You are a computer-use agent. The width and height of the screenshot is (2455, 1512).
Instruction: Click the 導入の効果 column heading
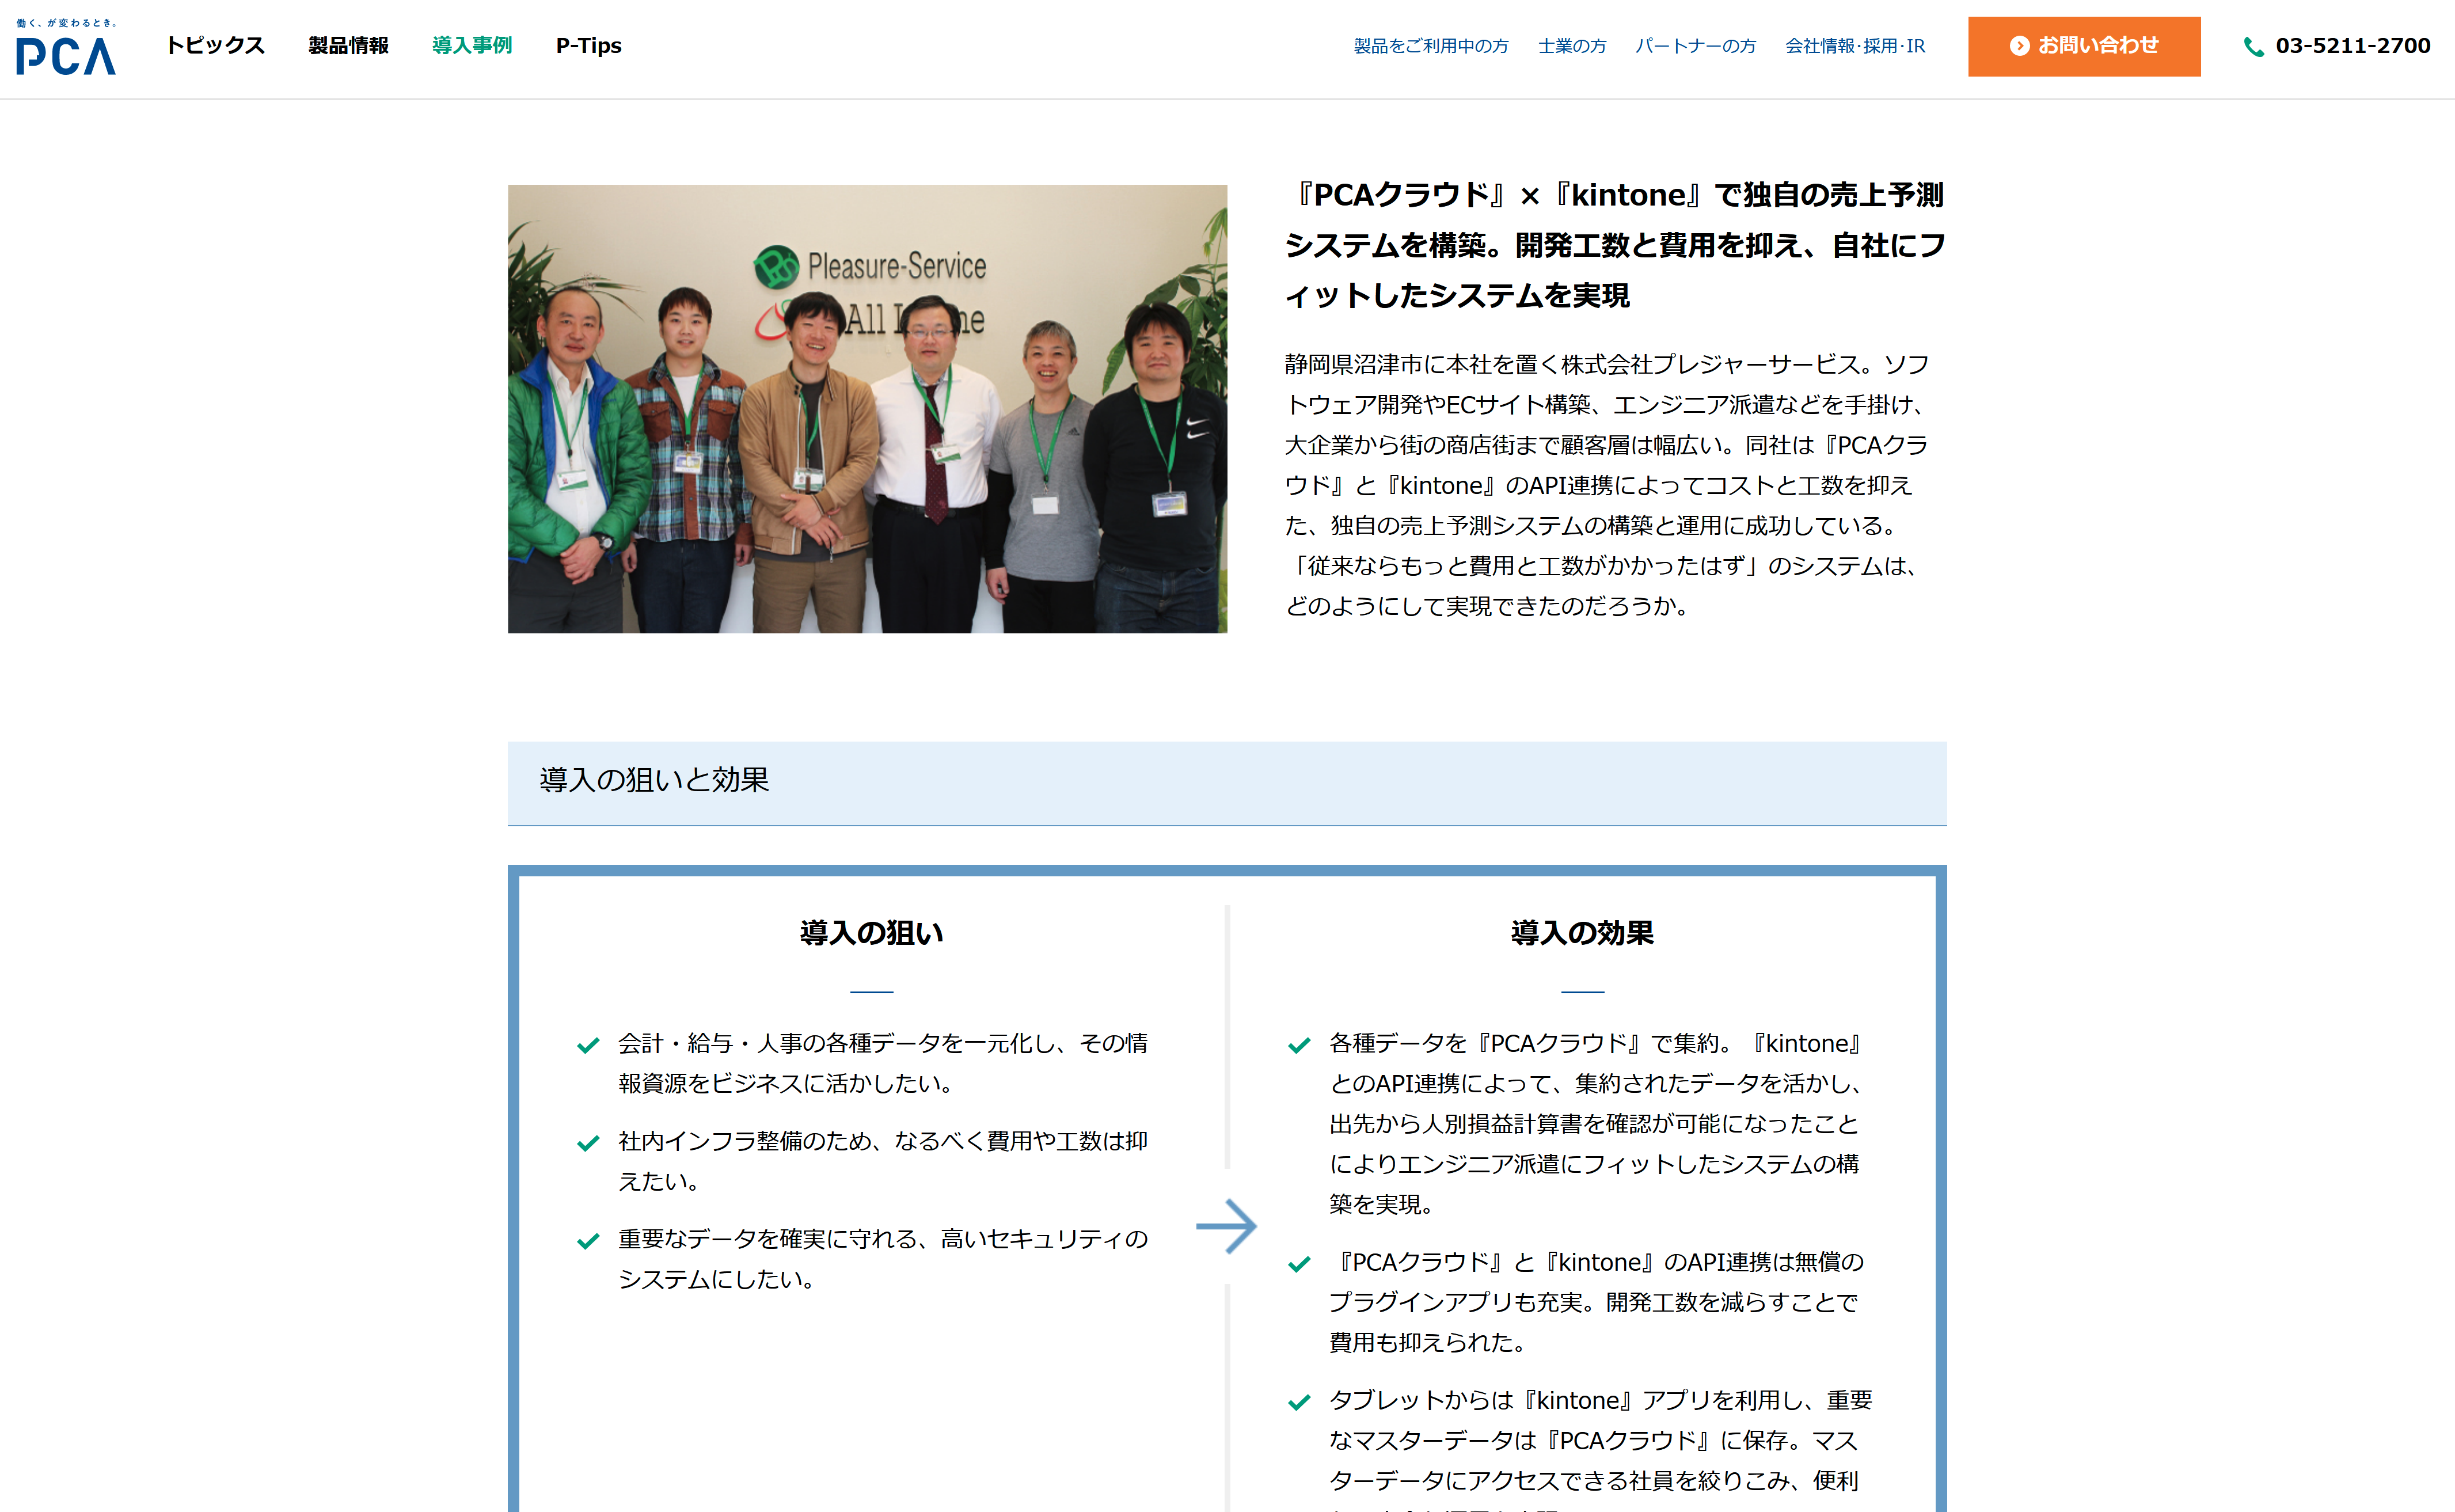coord(1582,933)
